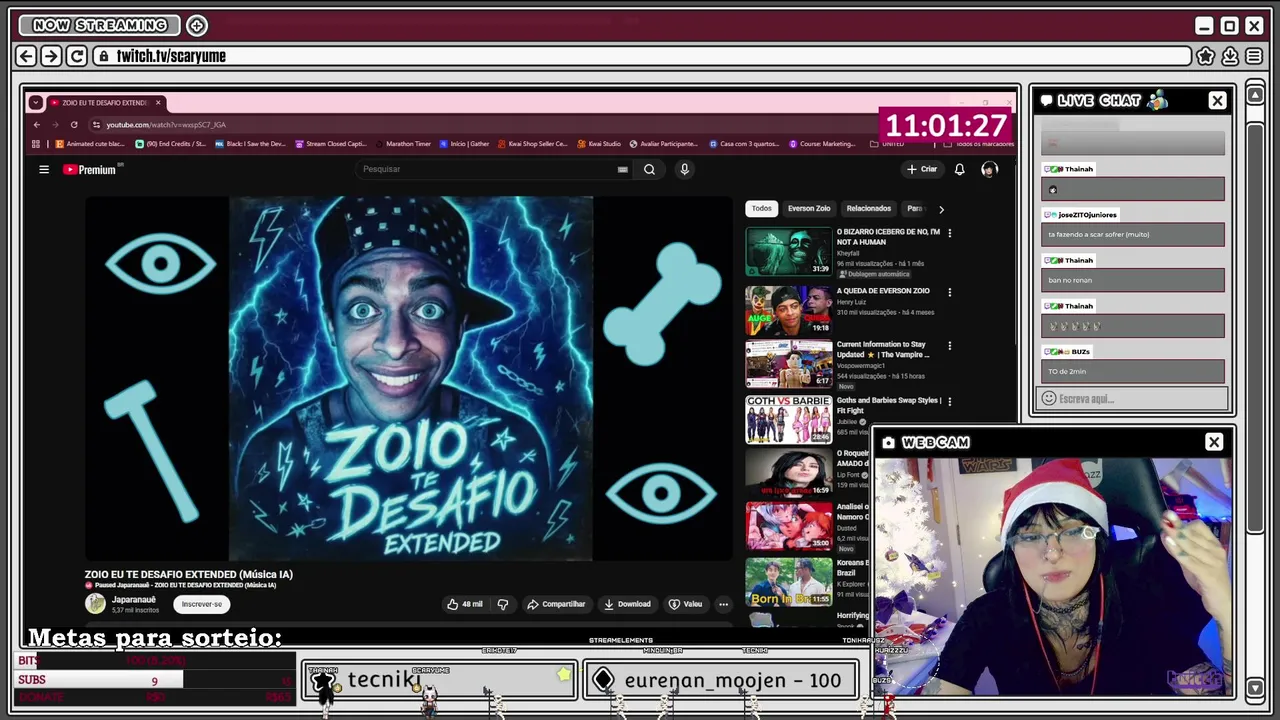Open A QUEDA DE EVERSON ZOIO thumbnail
This screenshot has height=720, width=1280.
[788, 310]
